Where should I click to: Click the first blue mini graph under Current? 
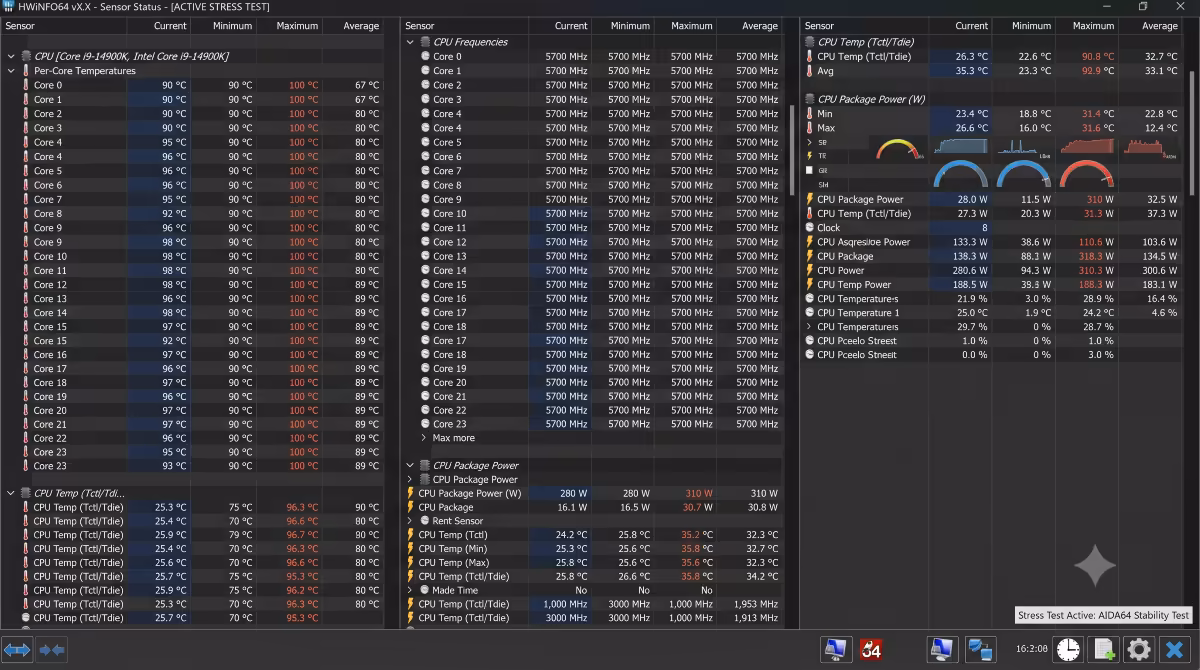pos(960,146)
